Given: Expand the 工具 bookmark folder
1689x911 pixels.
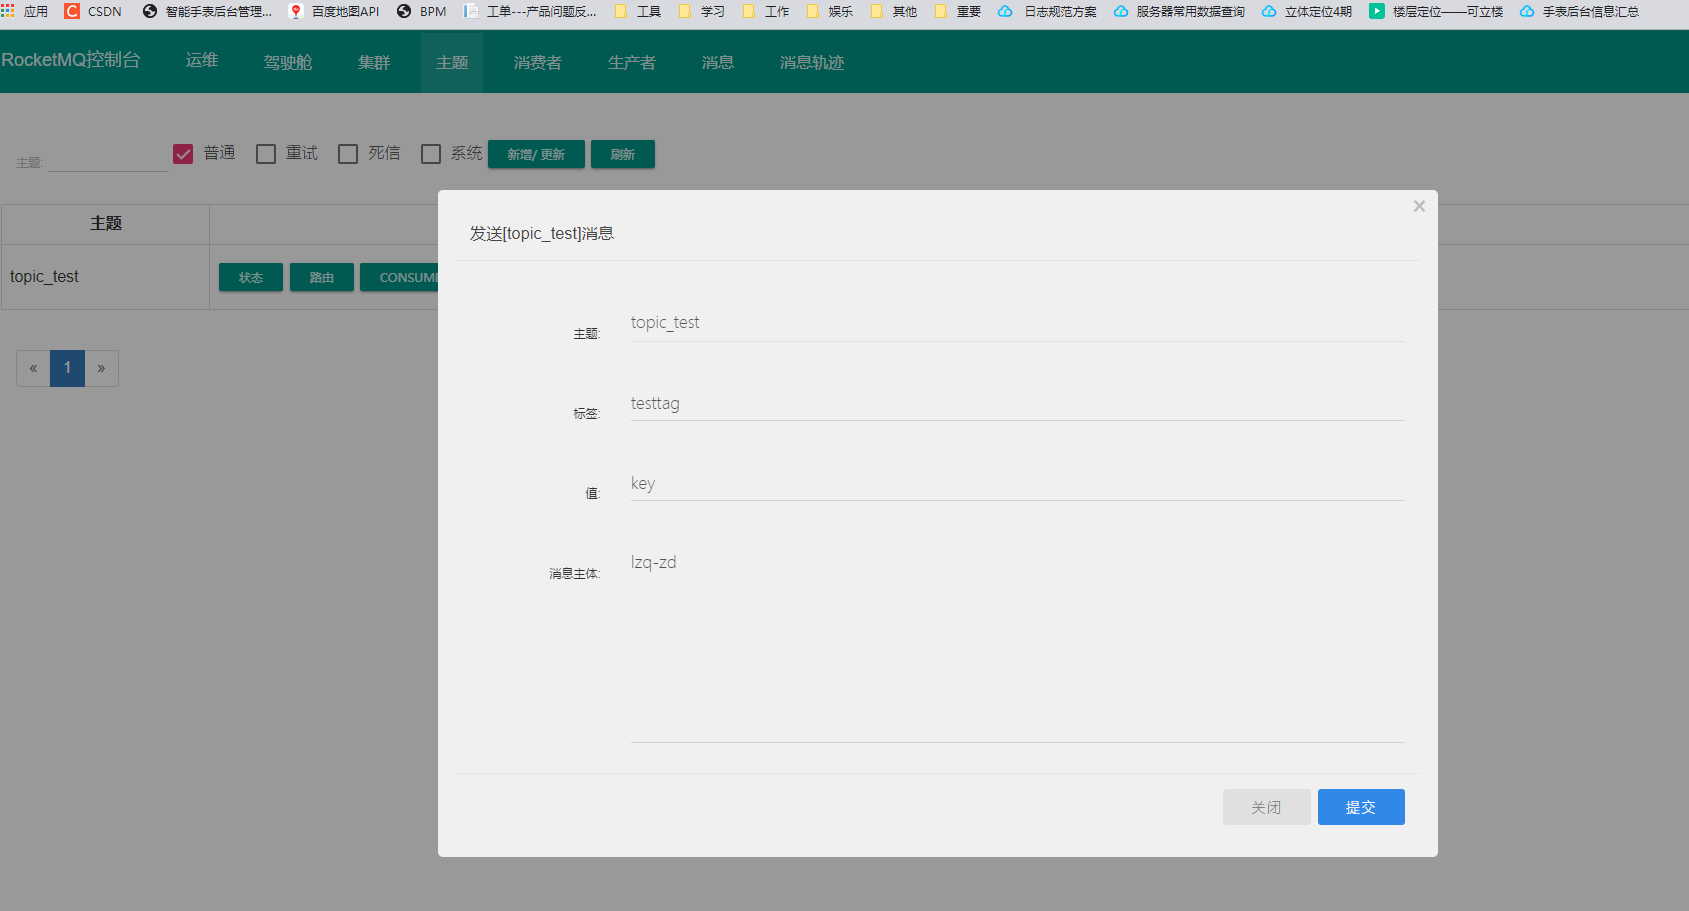Looking at the screenshot, I should 638,11.
